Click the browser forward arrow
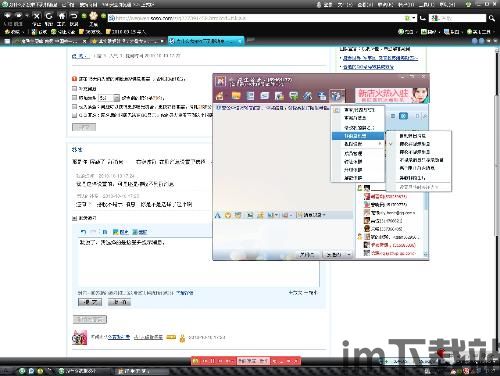Viewport: 500px width, 376px height. 19,16
